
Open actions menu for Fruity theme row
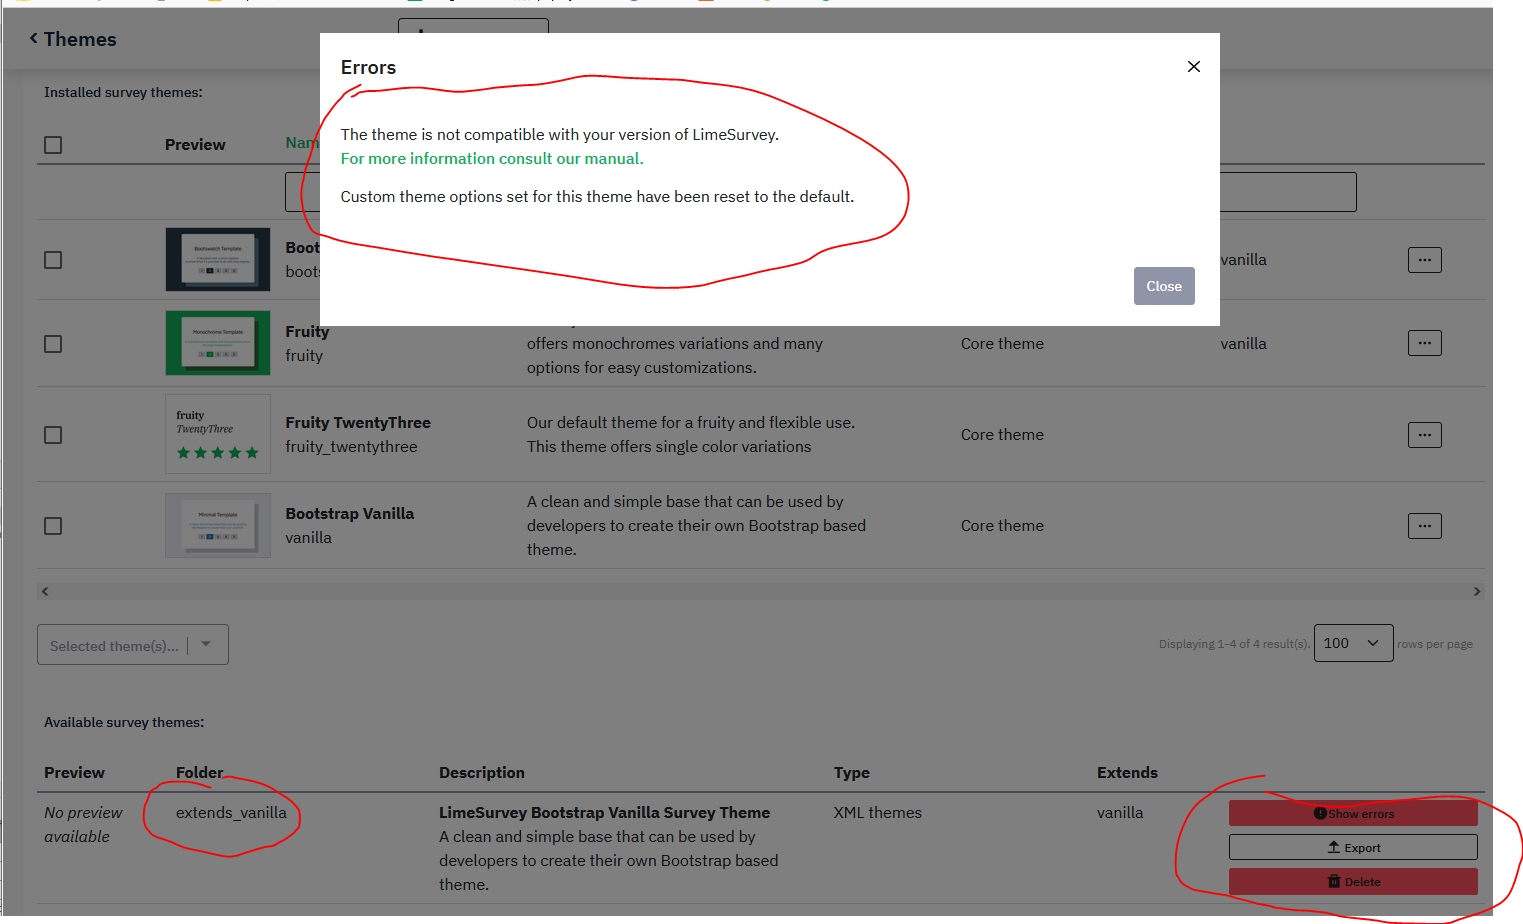point(1424,343)
